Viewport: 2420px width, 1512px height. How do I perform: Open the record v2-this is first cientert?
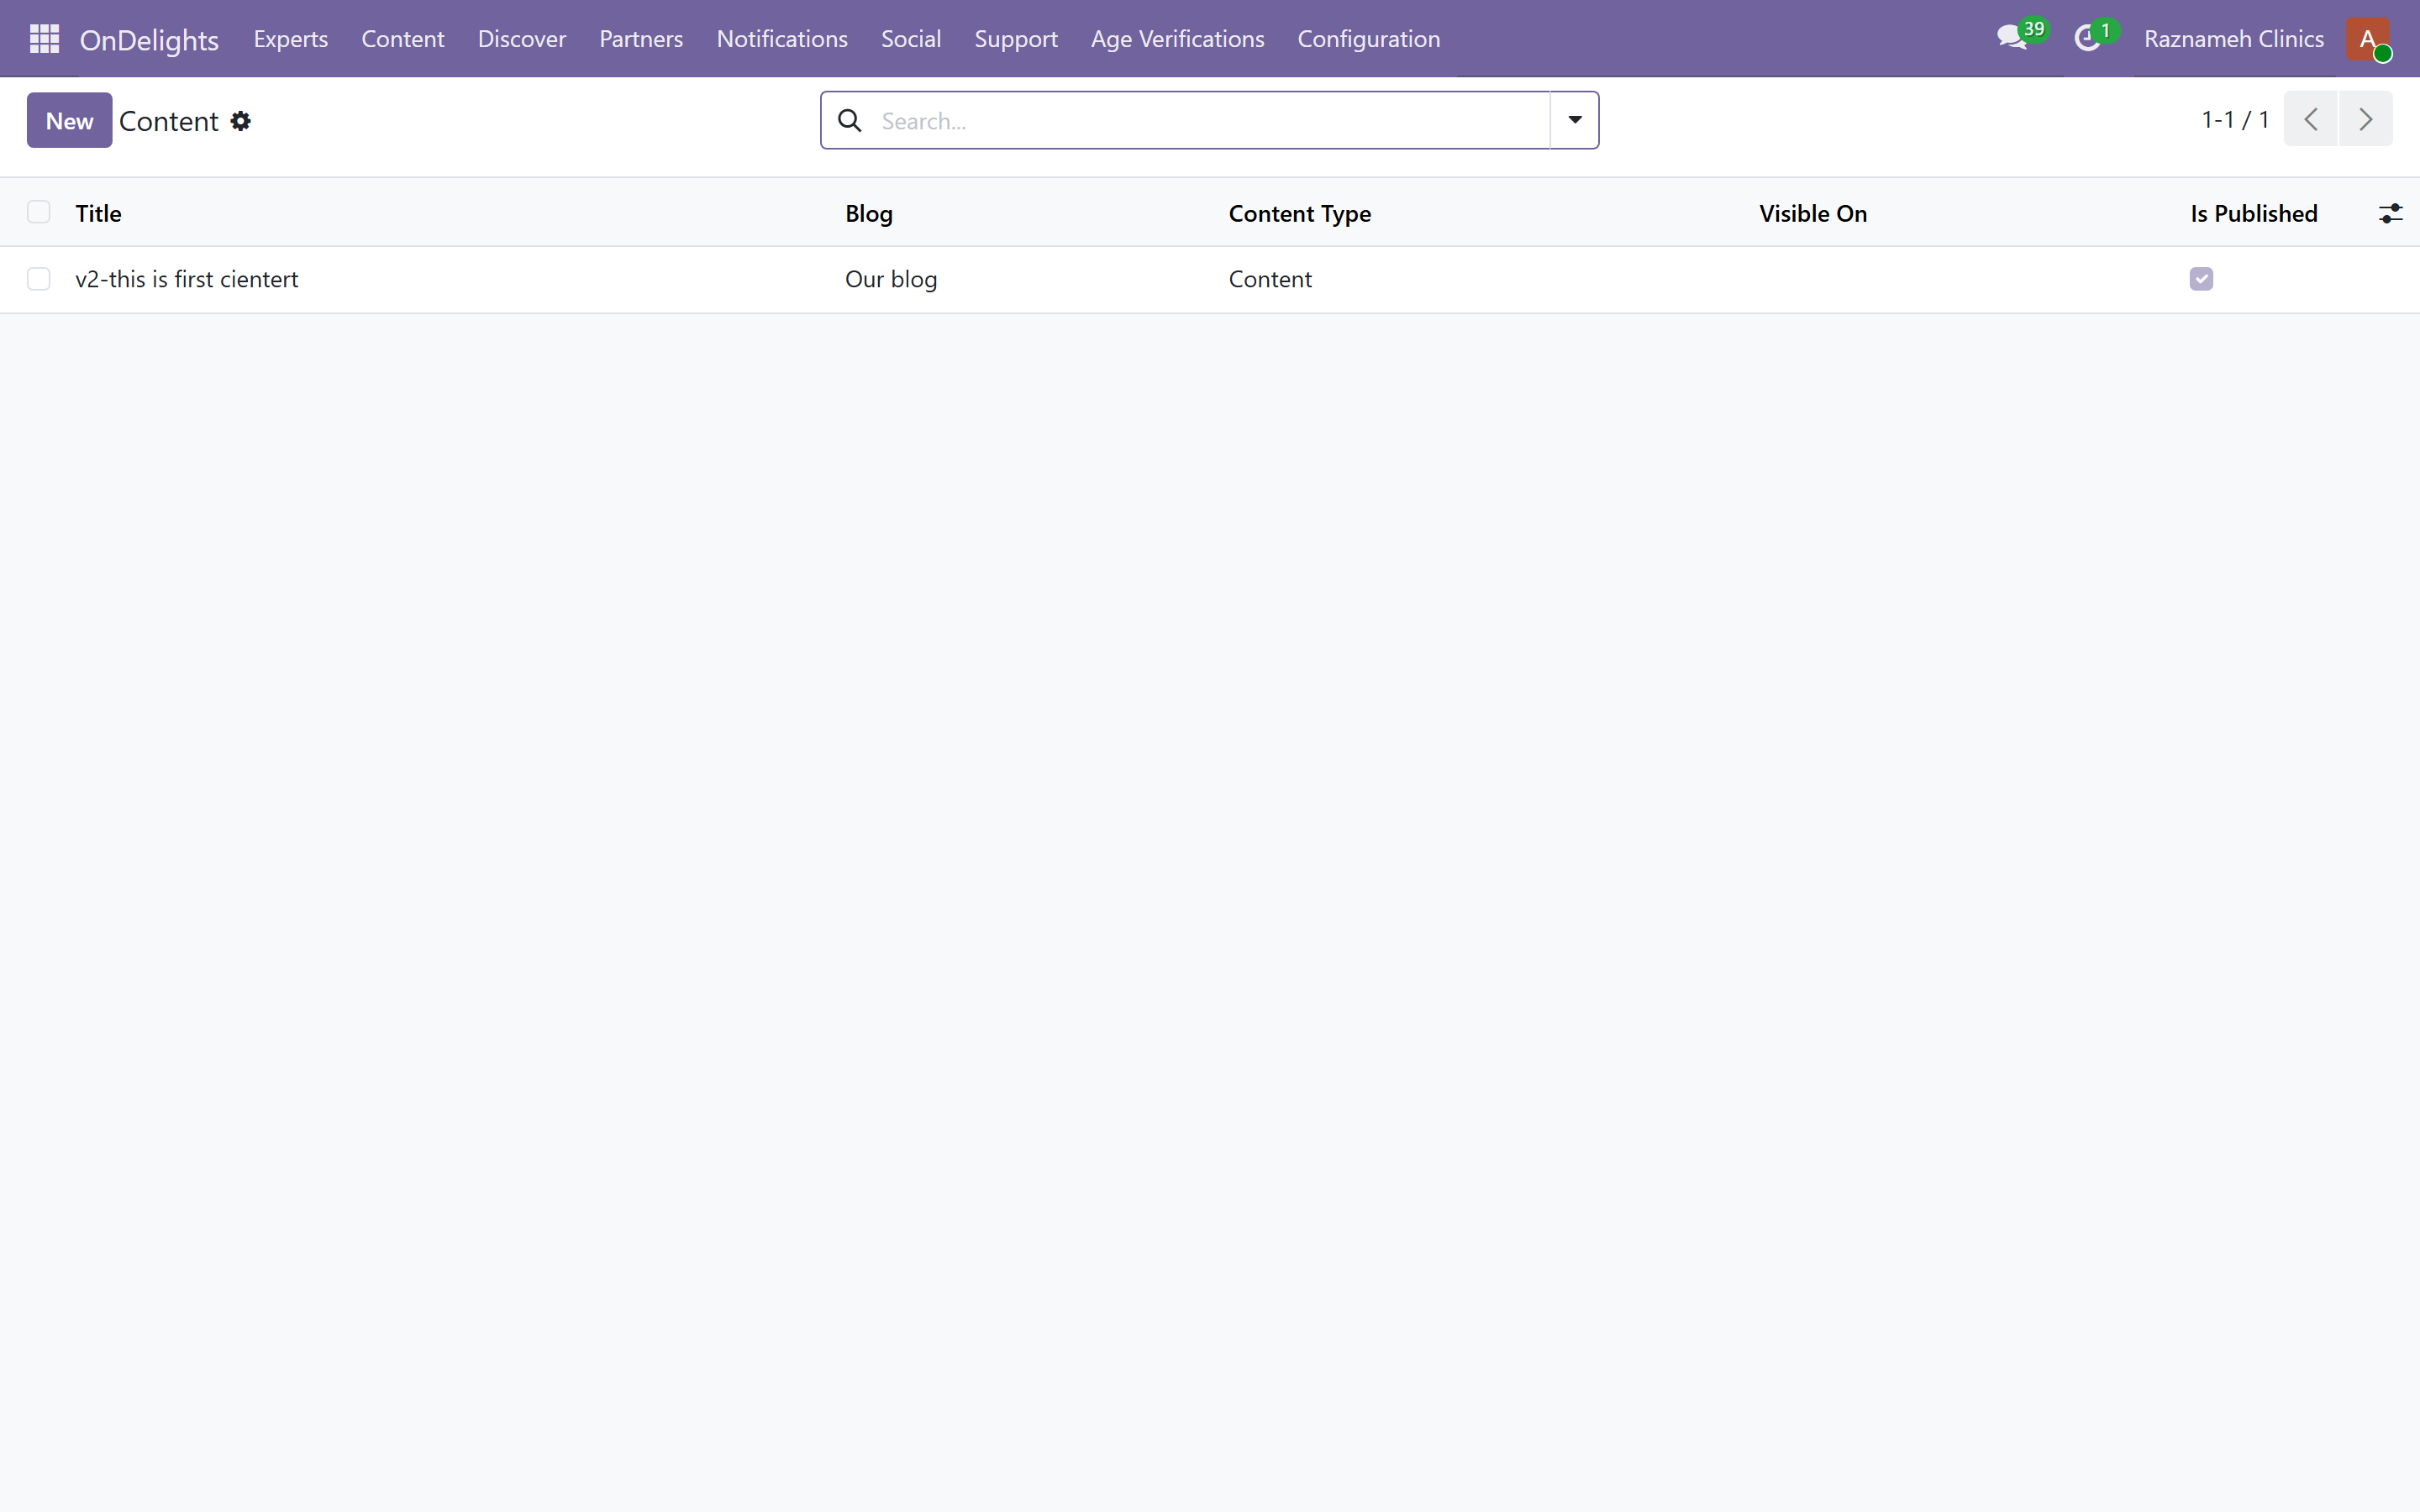[x=187, y=279]
